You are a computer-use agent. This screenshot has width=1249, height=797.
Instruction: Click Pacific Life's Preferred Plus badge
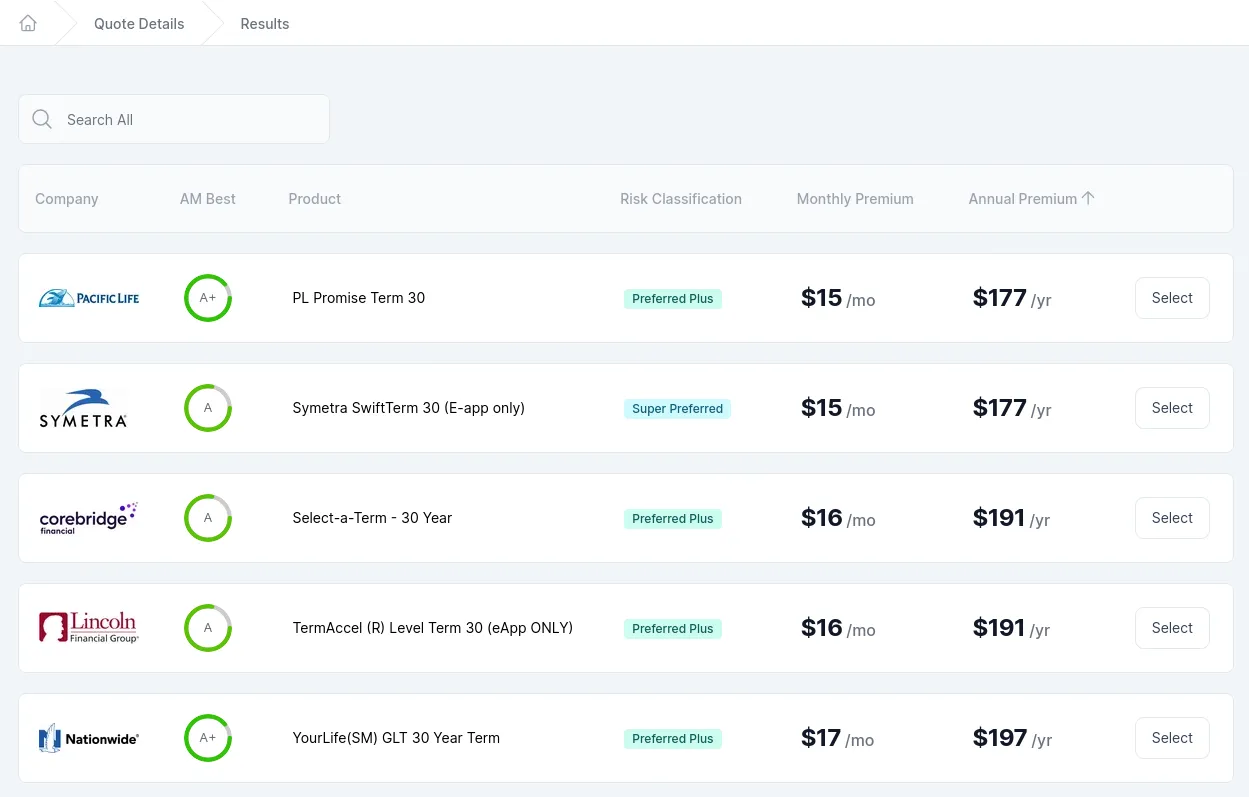click(673, 298)
